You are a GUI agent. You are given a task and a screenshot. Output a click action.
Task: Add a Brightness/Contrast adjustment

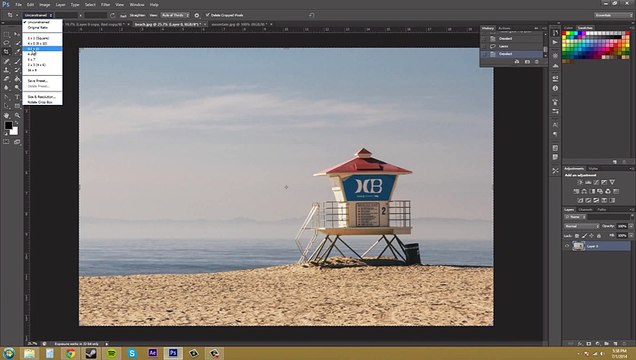click(580, 182)
